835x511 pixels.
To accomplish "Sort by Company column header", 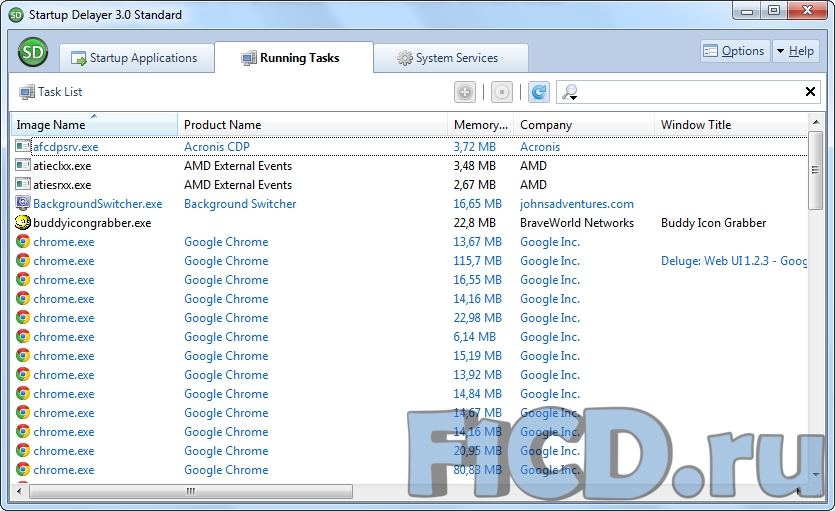I will click(584, 125).
